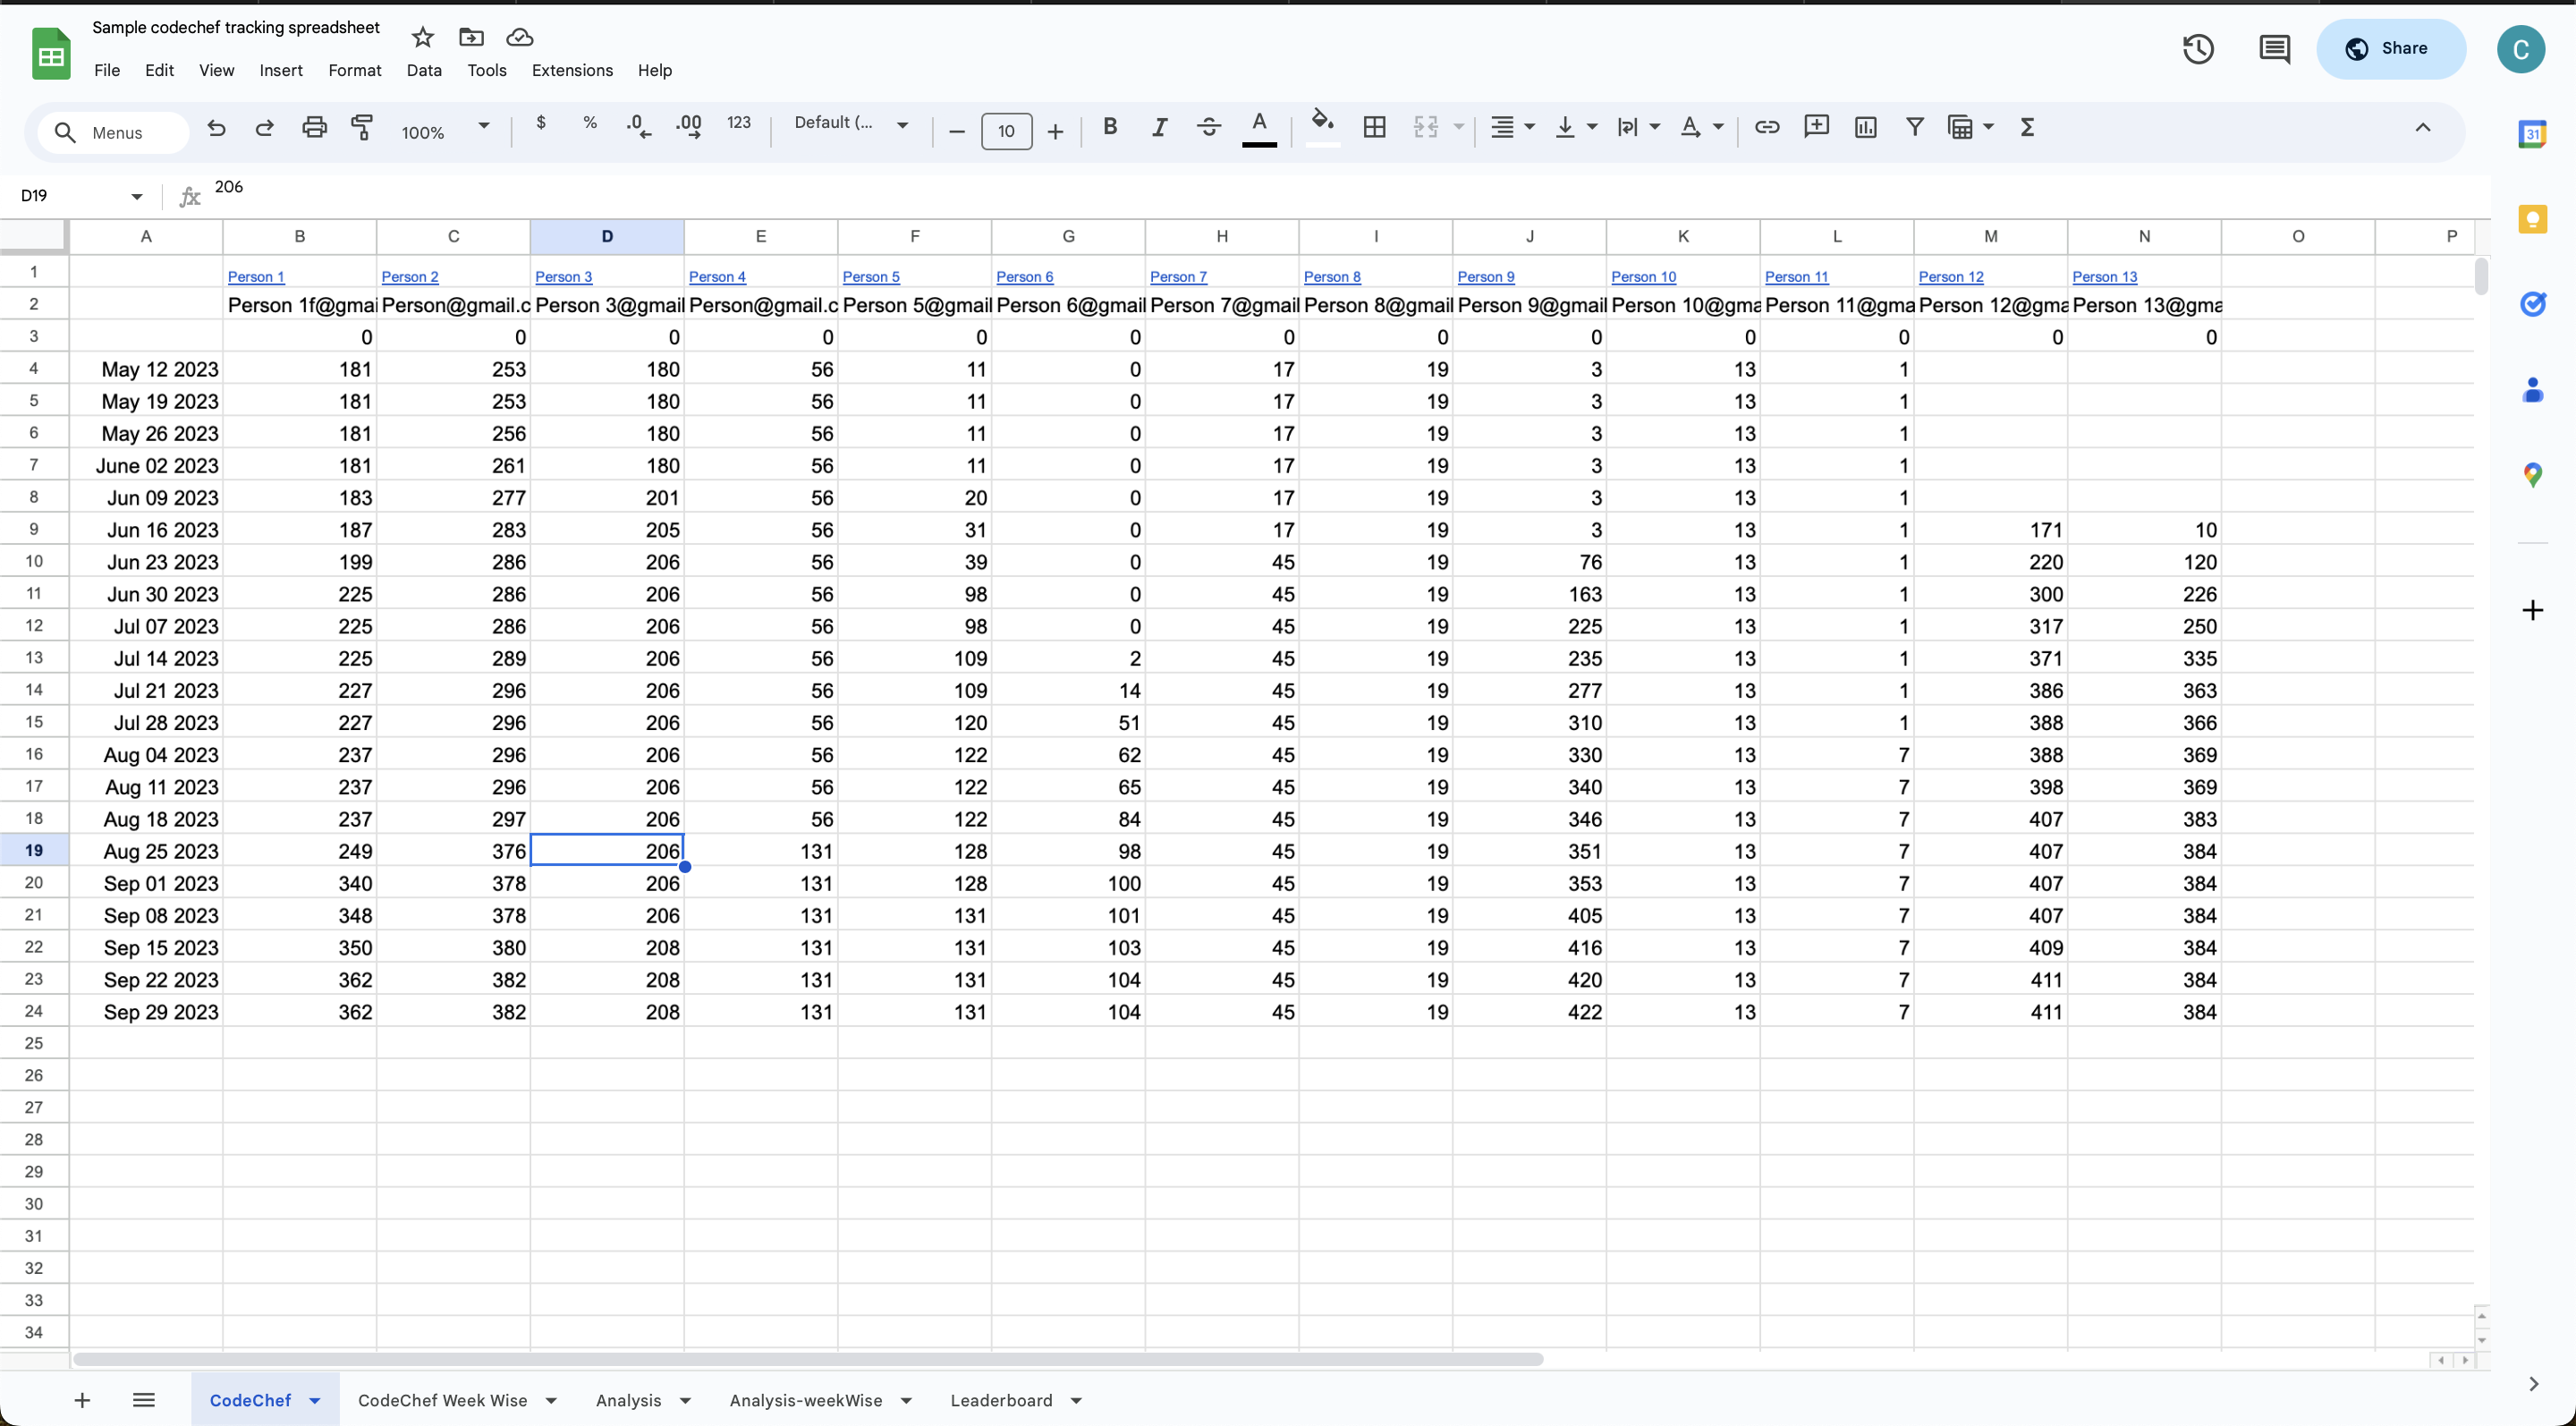Click the Share button
The image size is (2576, 1426).
(2390, 49)
